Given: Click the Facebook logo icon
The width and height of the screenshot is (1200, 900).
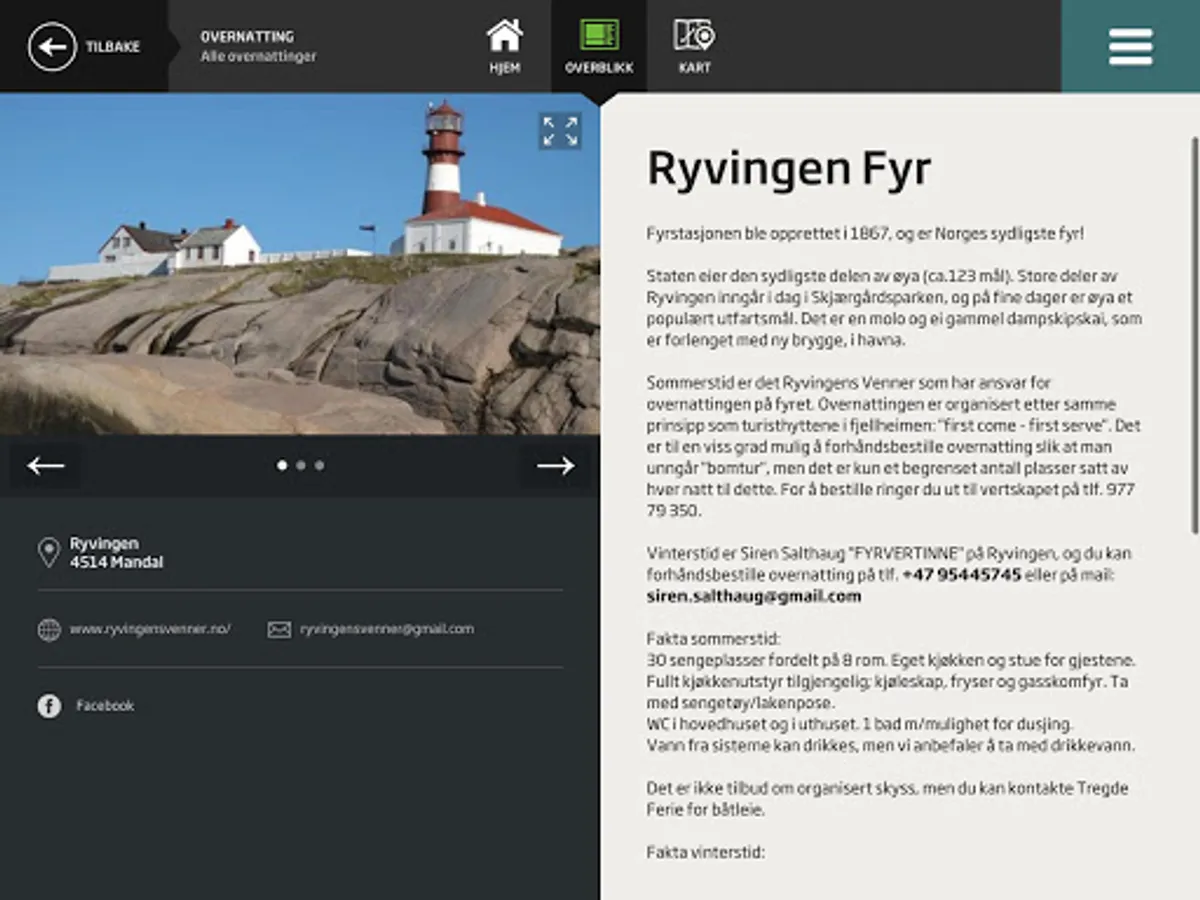Looking at the screenshot, I should [x=49, y=706].
